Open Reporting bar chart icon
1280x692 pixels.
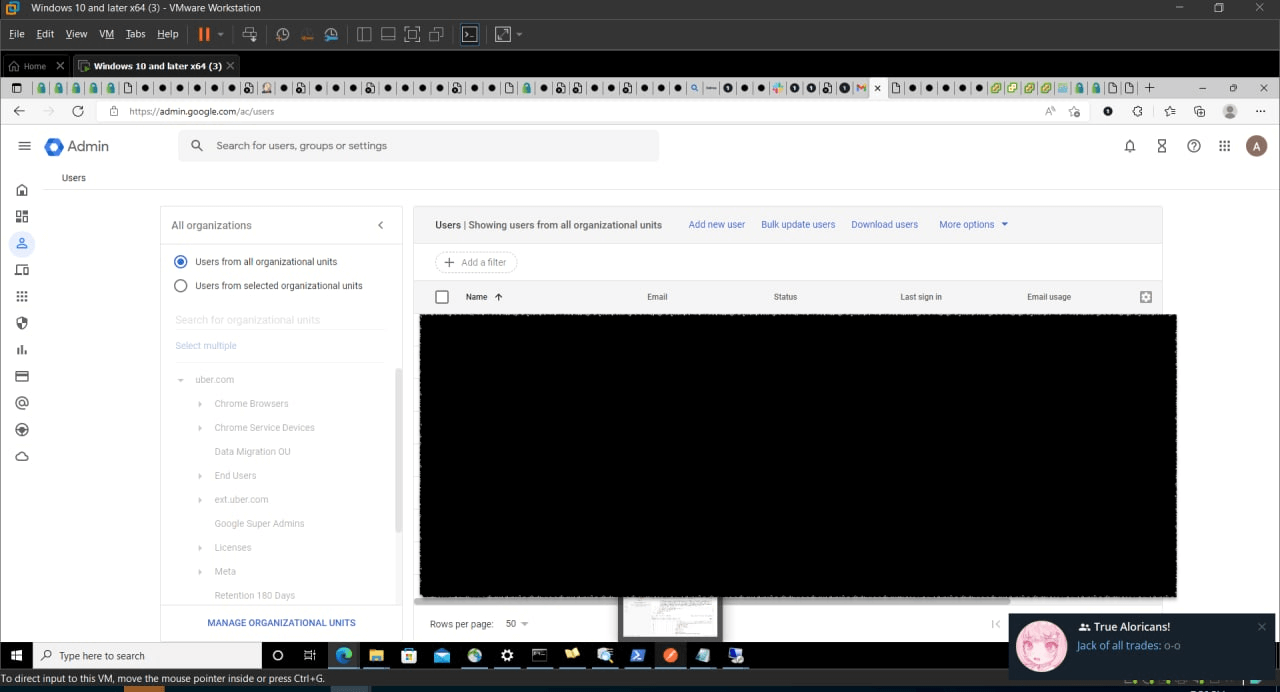point(22,350)
